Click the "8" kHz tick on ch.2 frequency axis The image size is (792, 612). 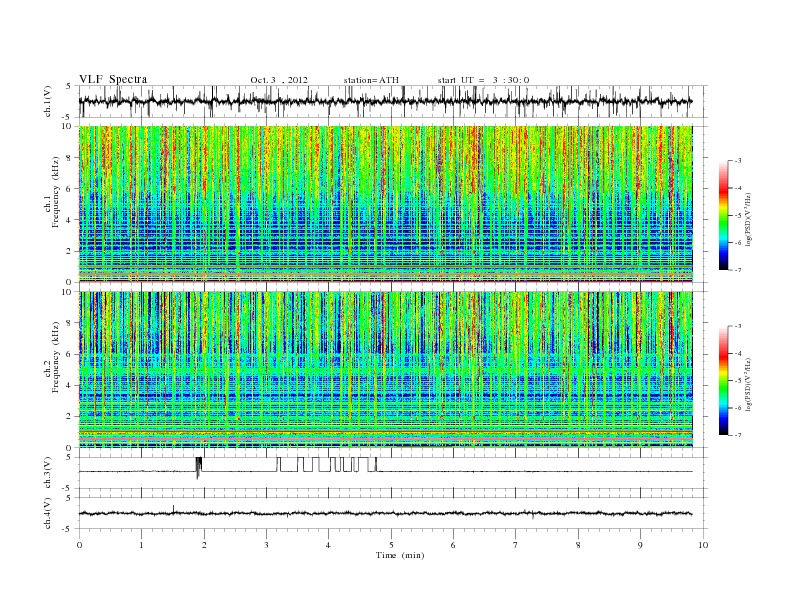70,323
